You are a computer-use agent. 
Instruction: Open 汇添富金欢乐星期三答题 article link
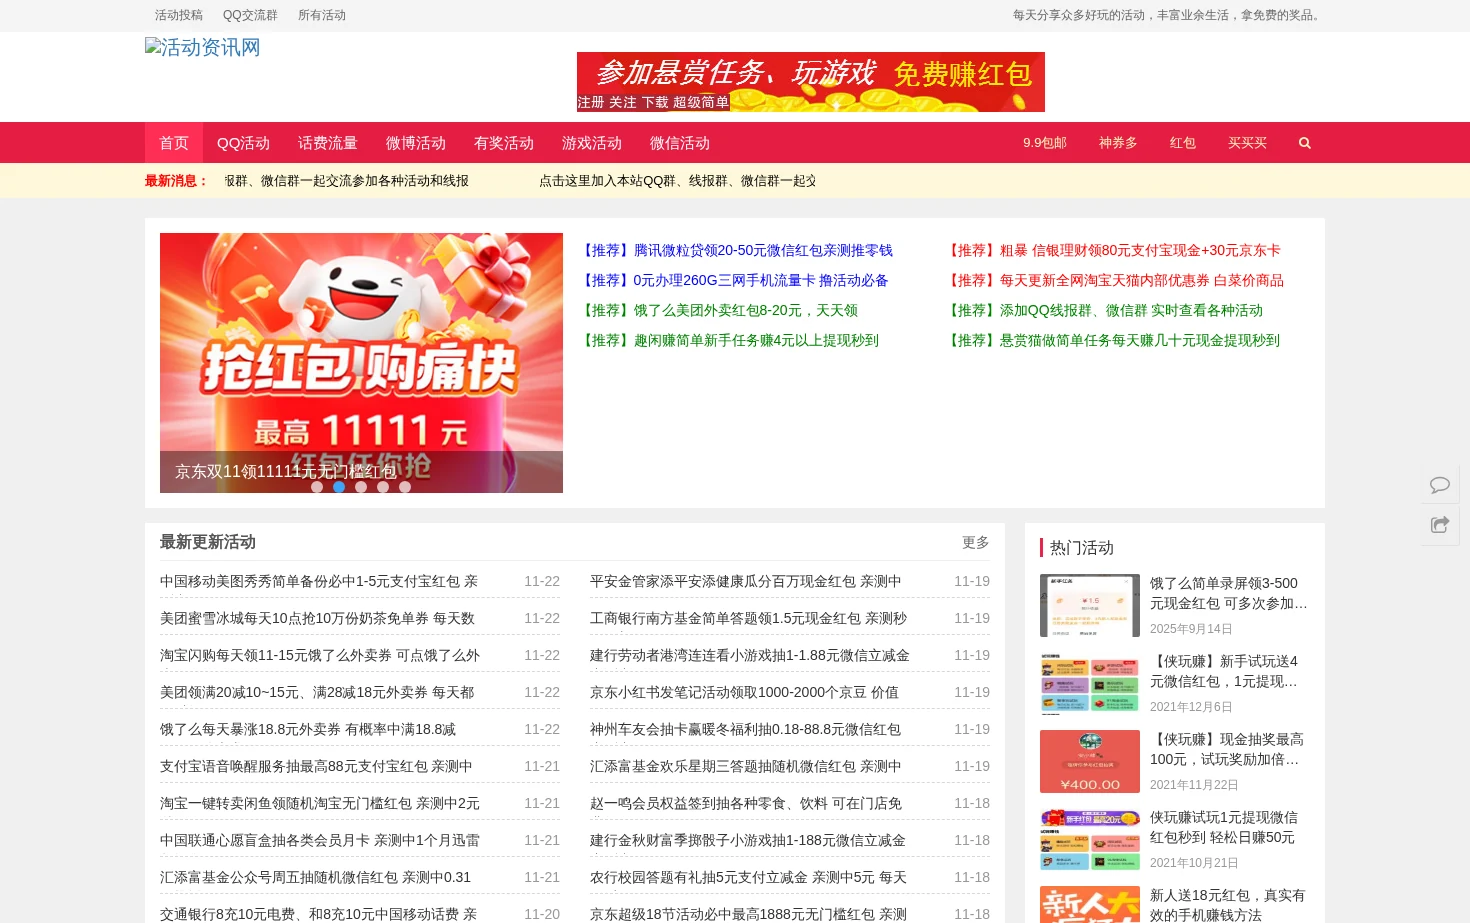coord(746,766)
